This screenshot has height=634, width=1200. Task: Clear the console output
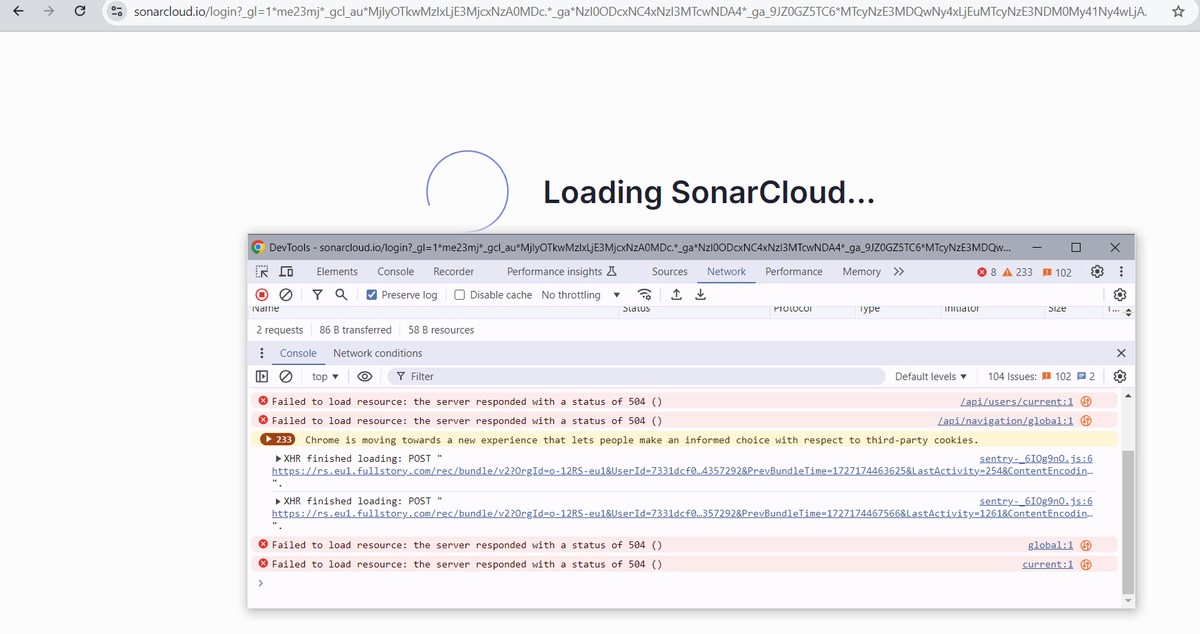[x=286, y=377]
